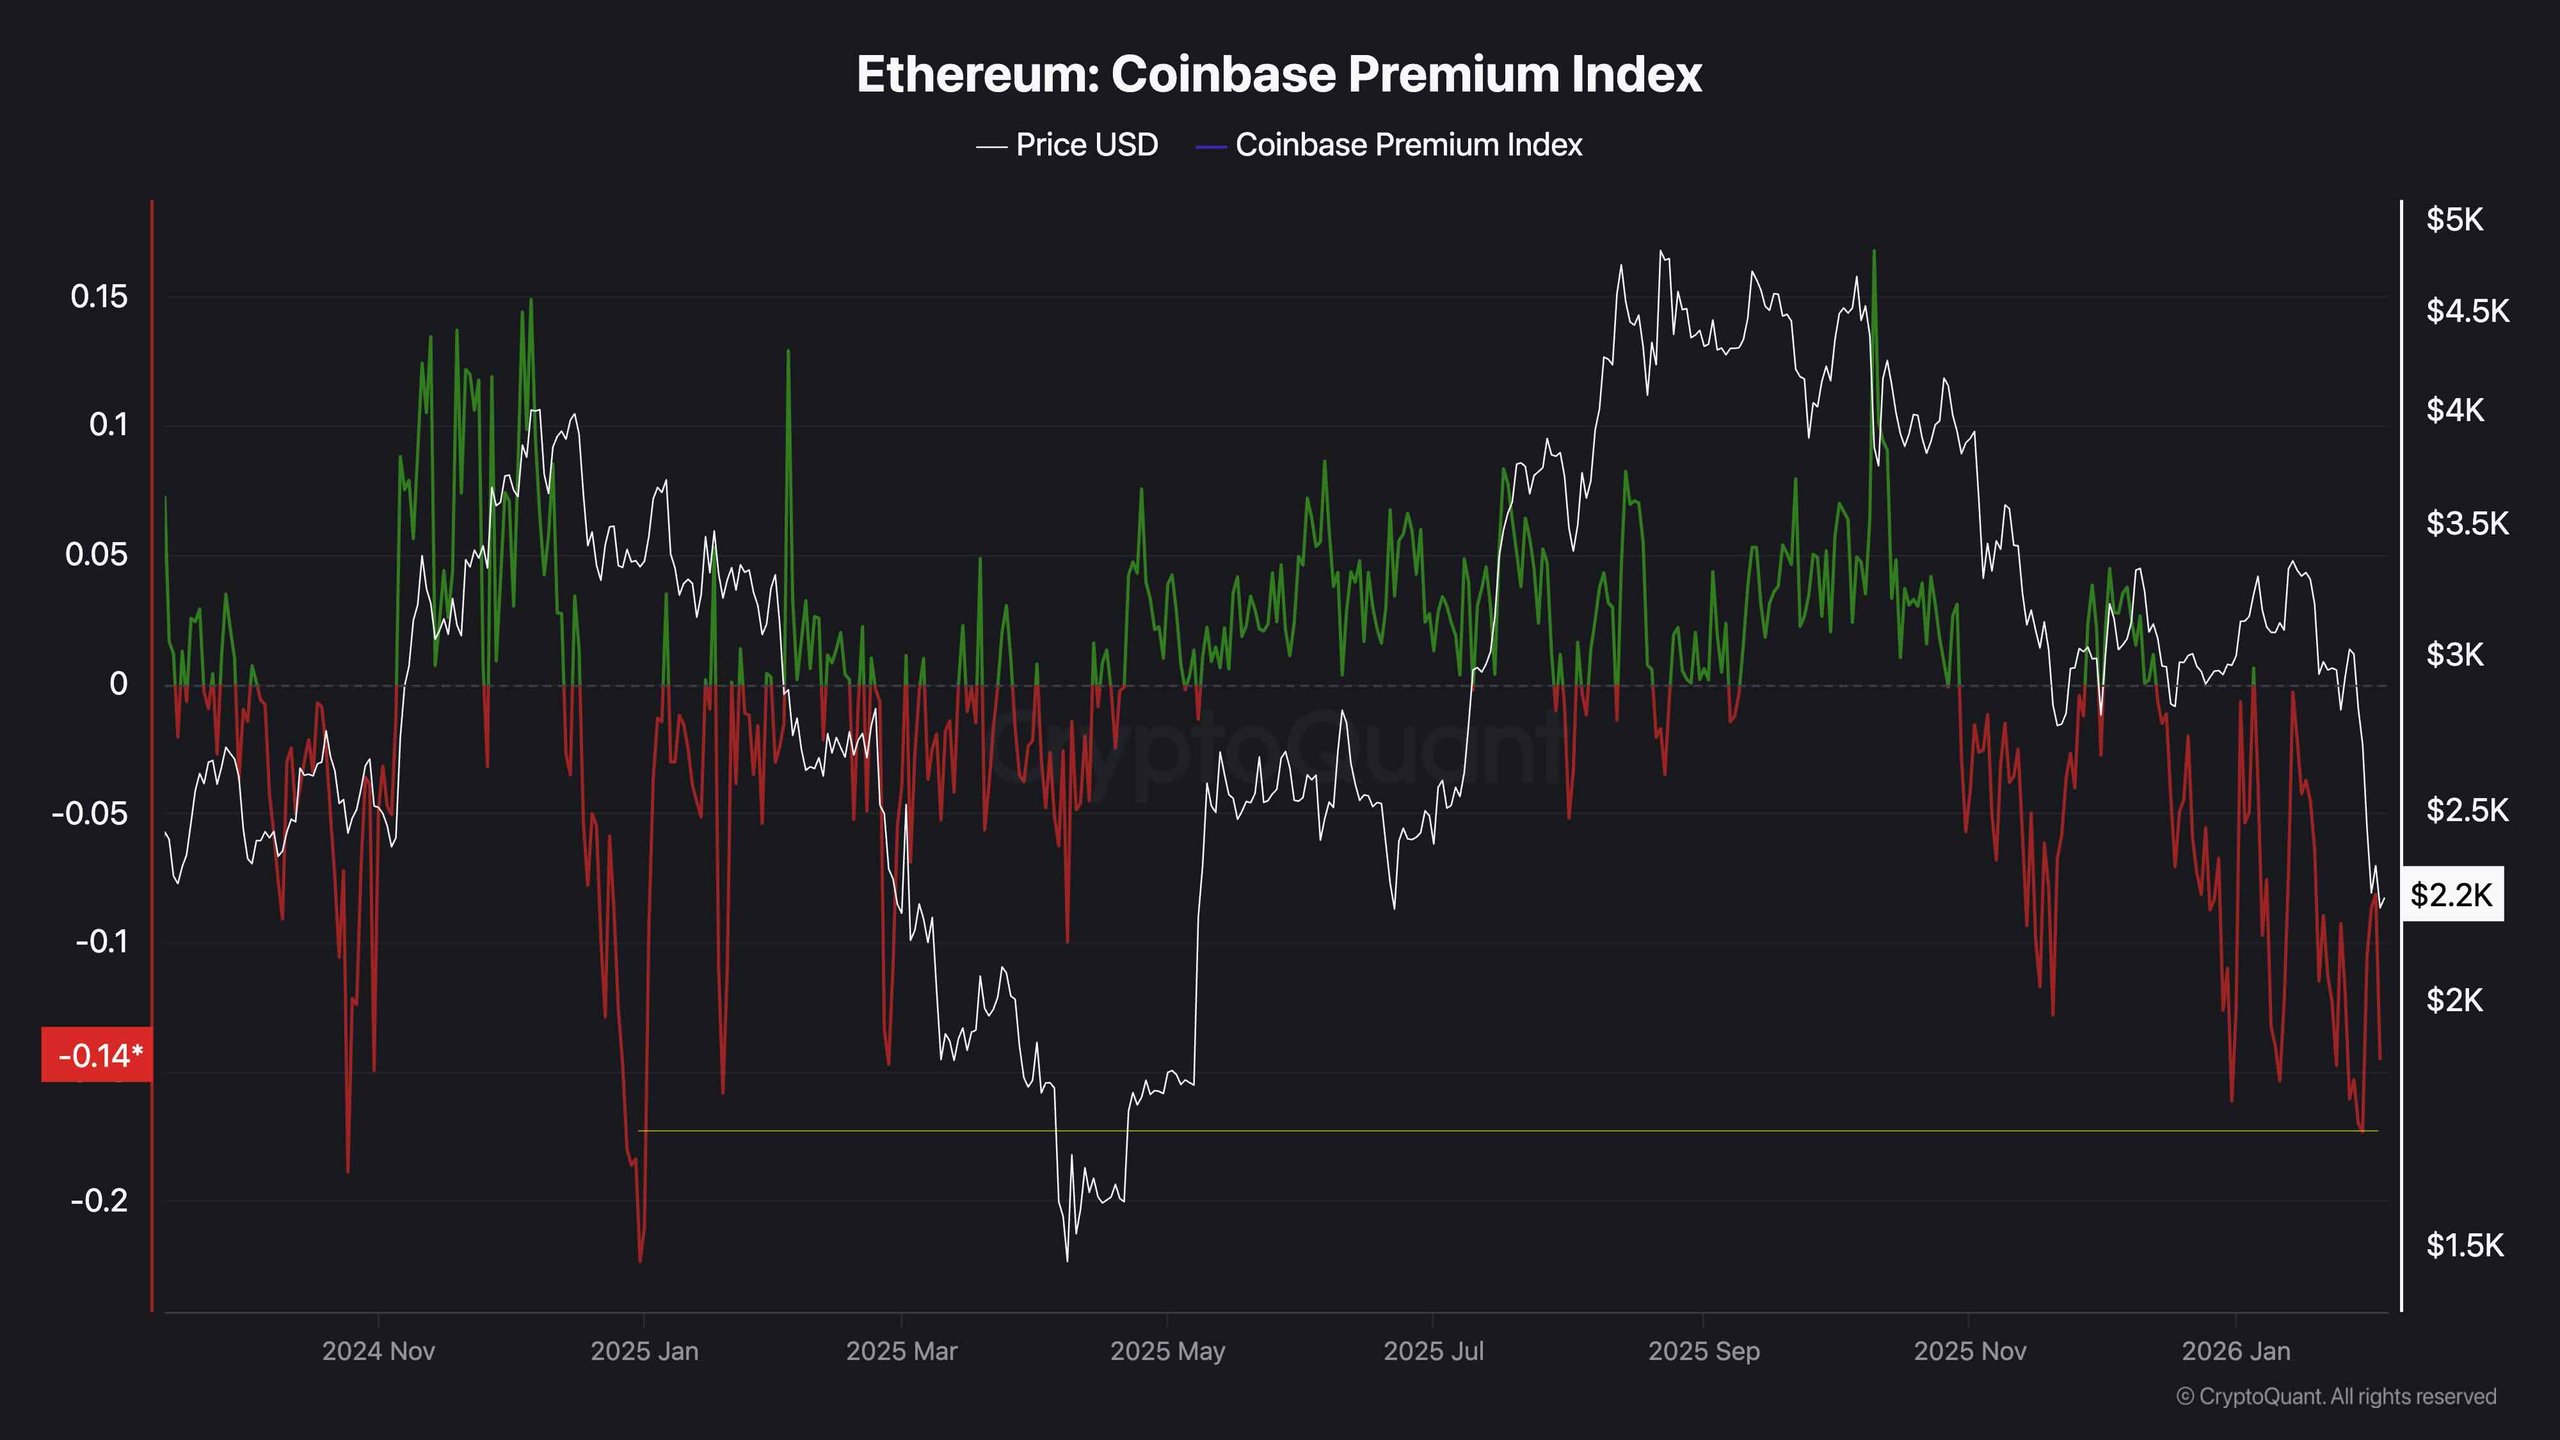Click the red -0.14* value badge
The image size is (2560, 1440).
tap(98, 1055)
